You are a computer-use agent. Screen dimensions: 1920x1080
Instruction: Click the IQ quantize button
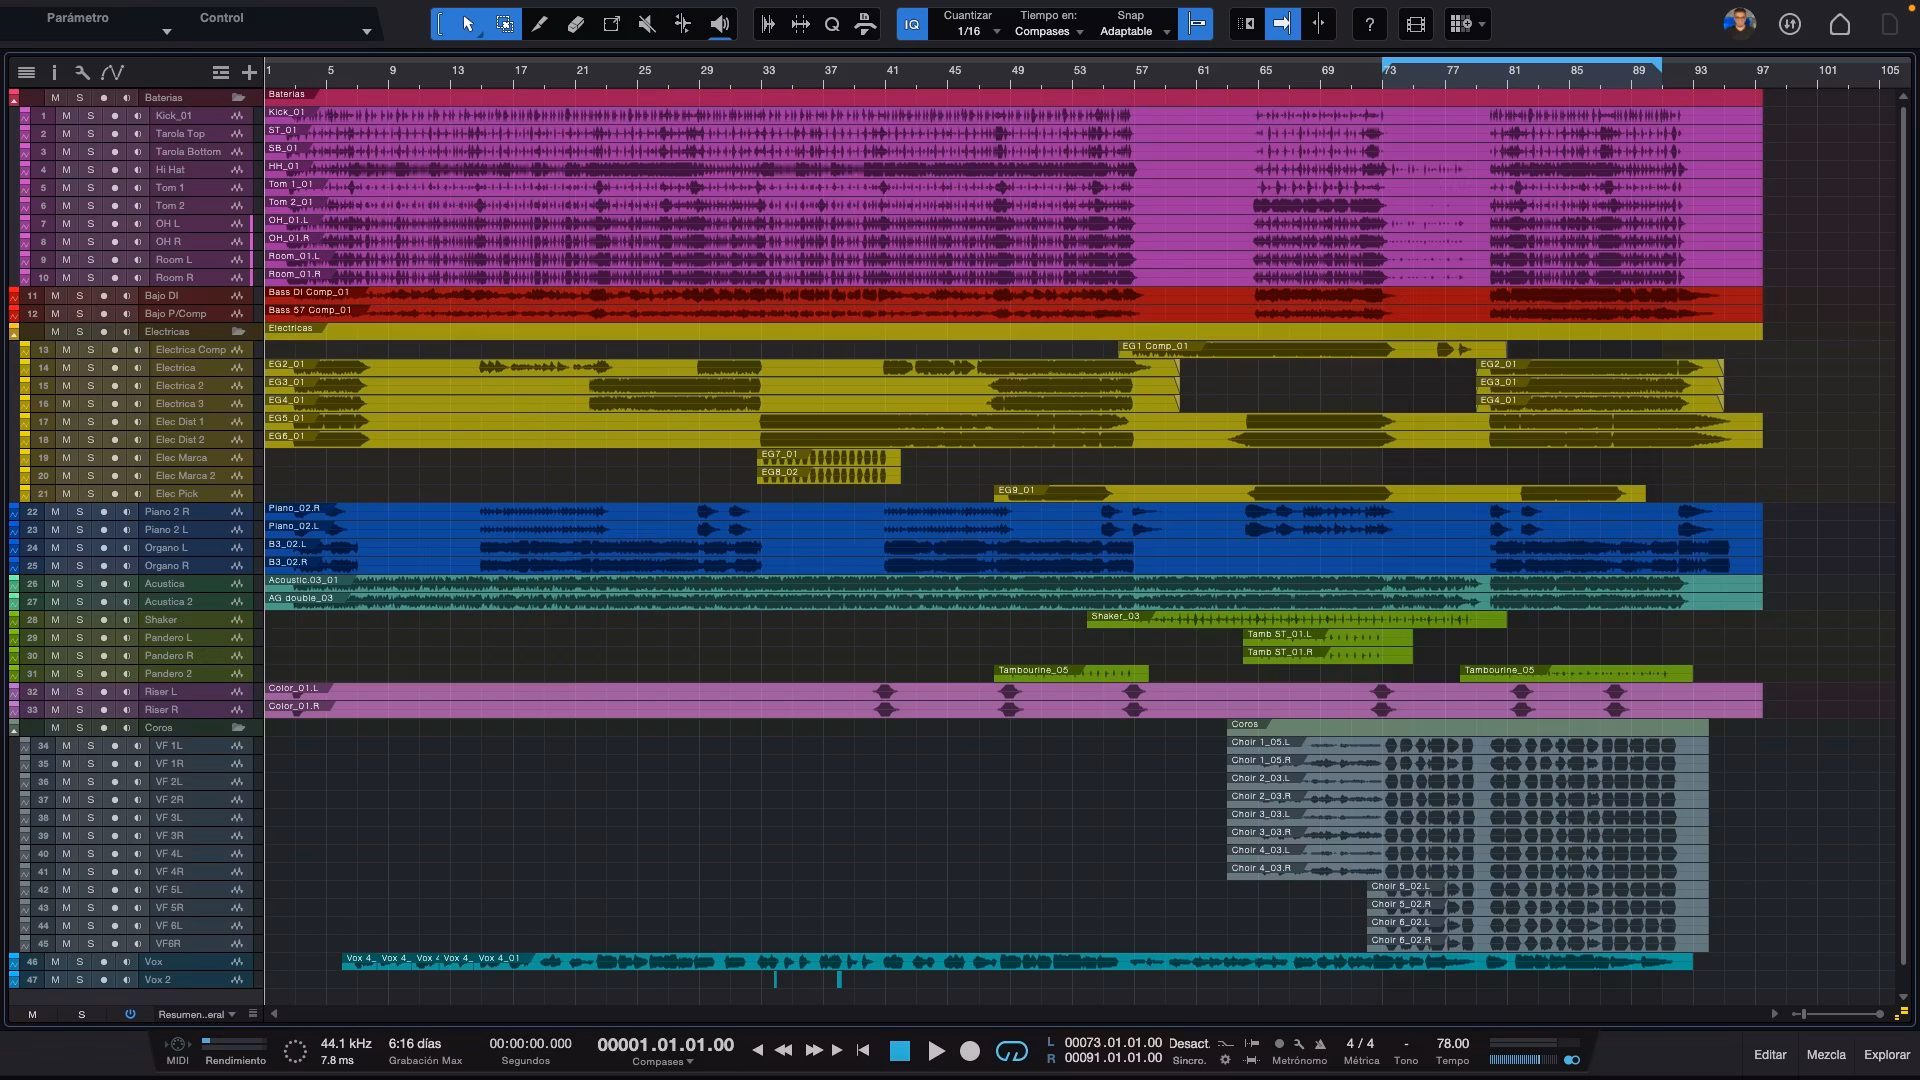coord(911,24)
